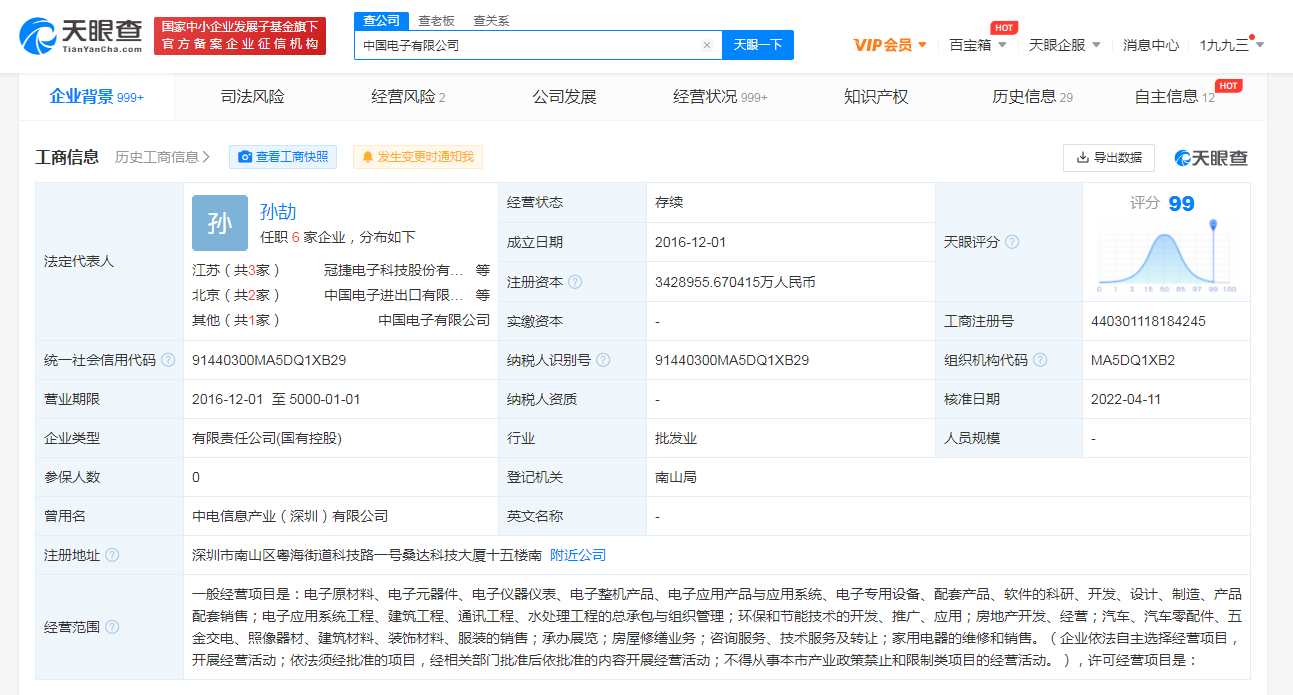
Task: Select the 企业背景 tab
Action: tap(97, 97)
